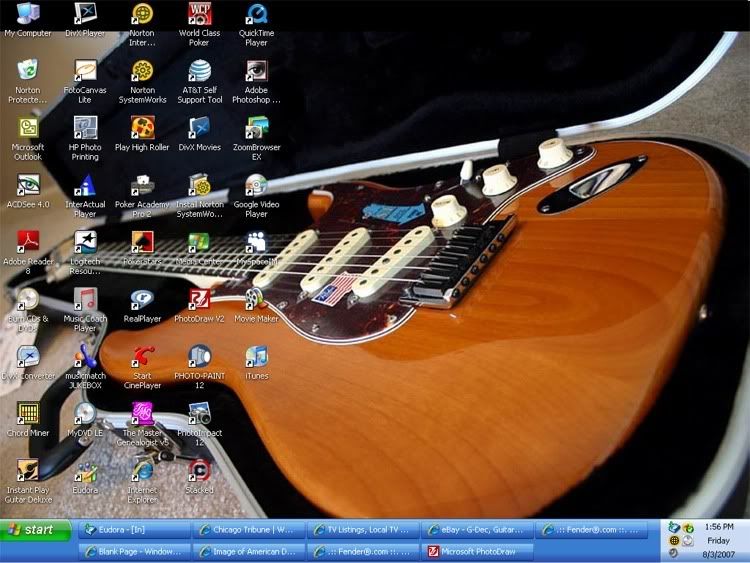This screenshot has width=750, height=563.
Task: Click the system tray clock showing 1:56 PM
Action: pyautogui.click(x=719, y=527)
